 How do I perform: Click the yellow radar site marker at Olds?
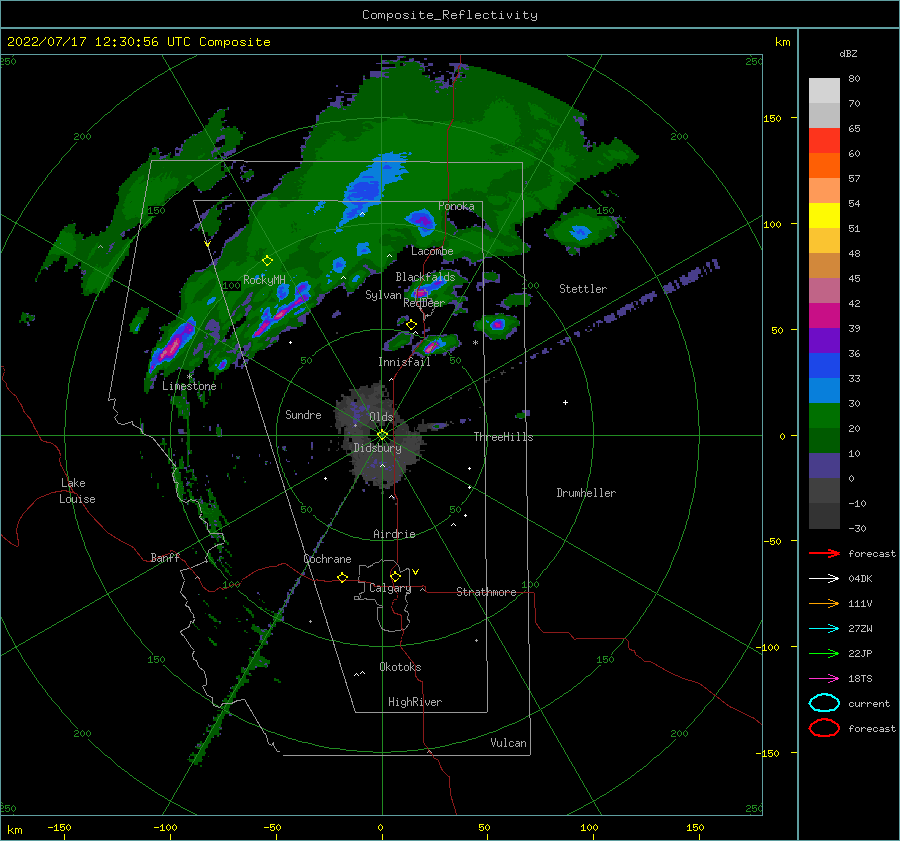(x=382, y=435)
